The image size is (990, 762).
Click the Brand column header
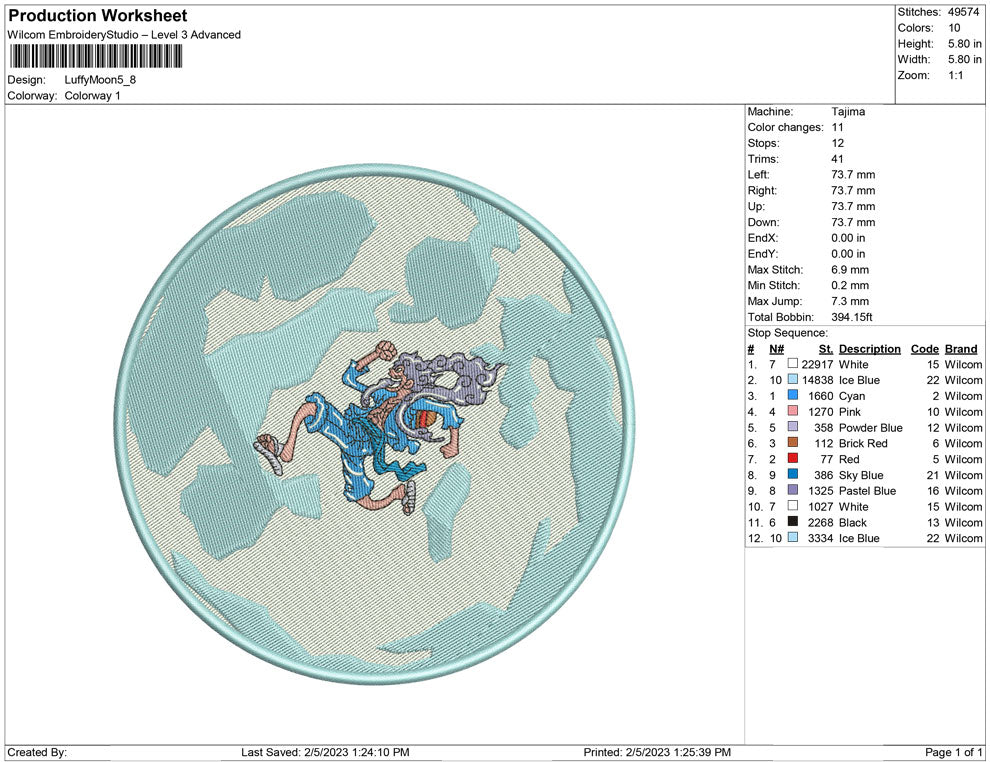click(x=961, y=349)
